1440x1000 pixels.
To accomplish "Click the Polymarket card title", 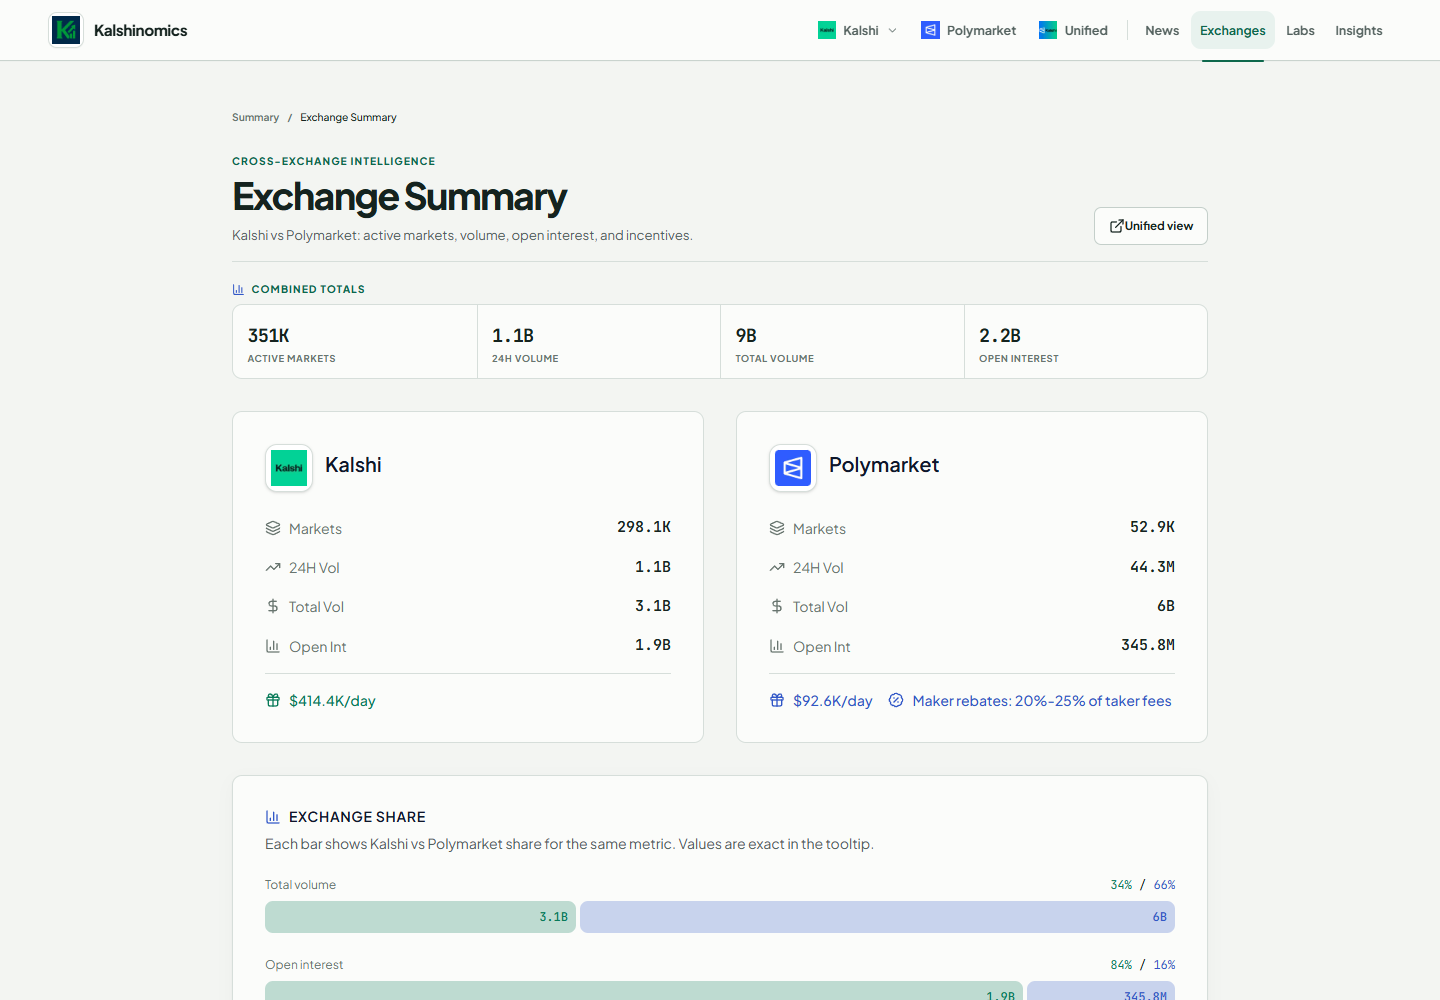I will click(x=884, y=465).
